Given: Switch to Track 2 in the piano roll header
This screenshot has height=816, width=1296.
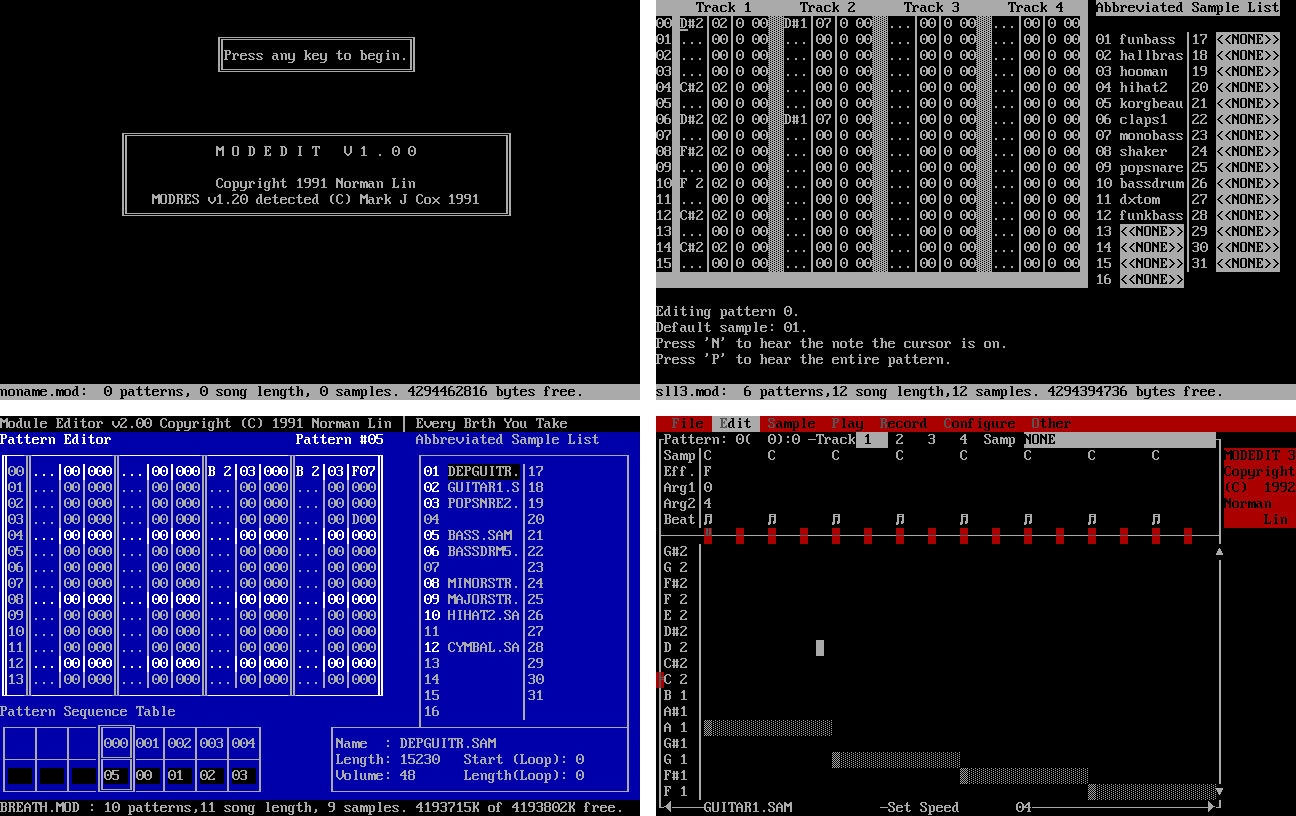Looking at the screenshot, I should coord(900,439).
